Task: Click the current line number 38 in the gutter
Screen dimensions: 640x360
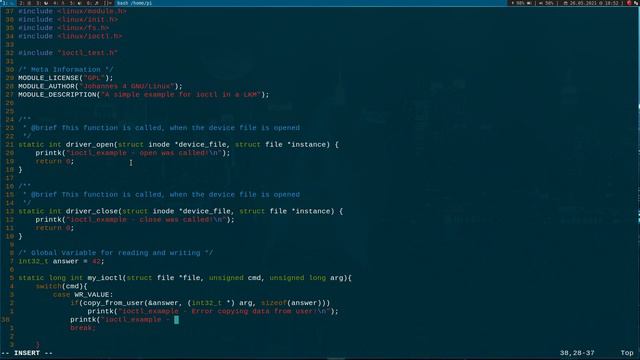Action: 5,320
